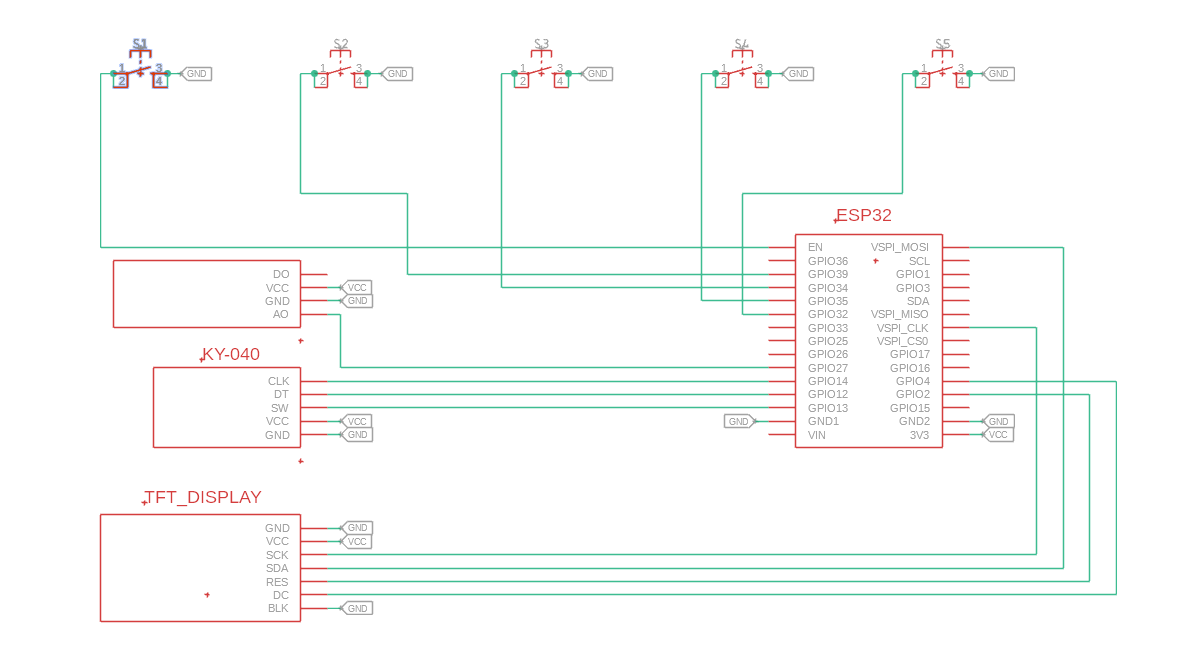The height and width of the screenshot is (657, 1184).
Task: Click the GND net flag beside S5
Action: click(x=998, y=74)
